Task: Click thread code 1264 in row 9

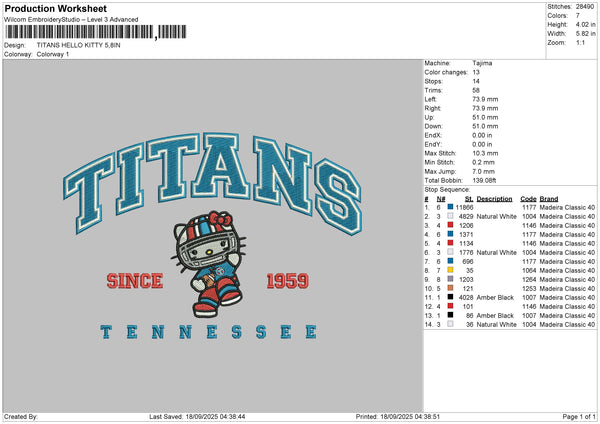Action: pos(529,279)
